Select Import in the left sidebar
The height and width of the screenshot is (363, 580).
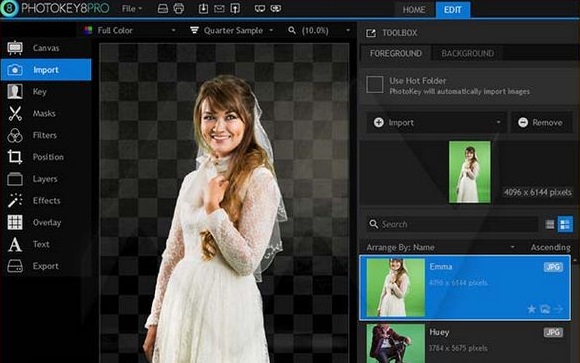46,70
